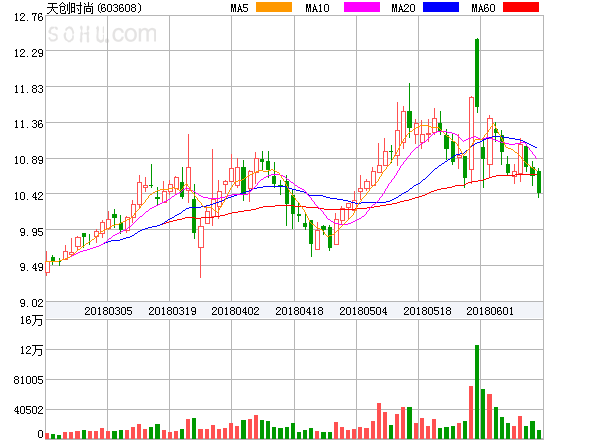The image size is (600, 440).
Task: Click the tallest green volume bar
Action: click(477, 392)
